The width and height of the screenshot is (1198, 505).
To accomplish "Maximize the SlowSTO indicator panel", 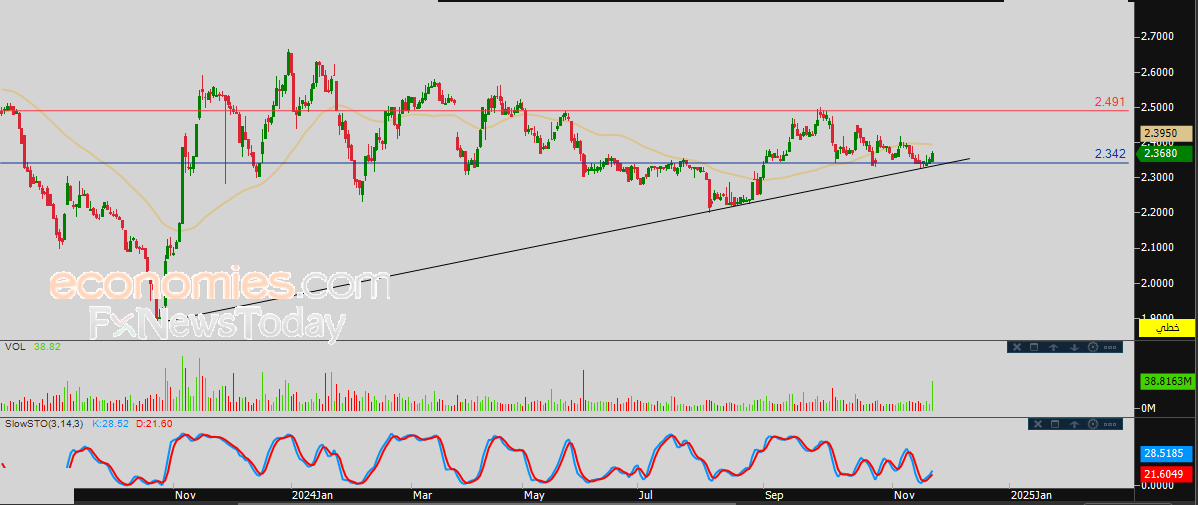I will point(1054,424).
